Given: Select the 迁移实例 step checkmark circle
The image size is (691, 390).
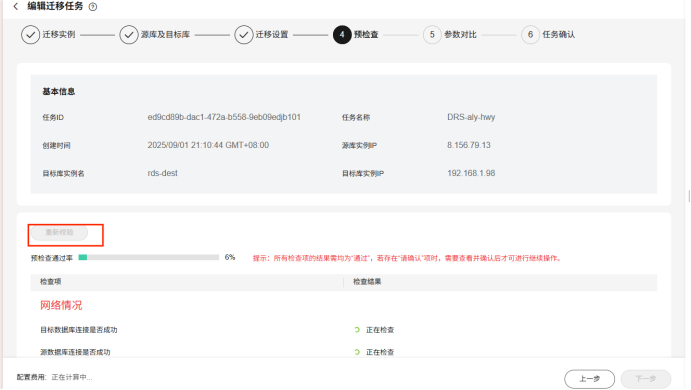Looking at the screenshot, I should click(x=30, y=34).
